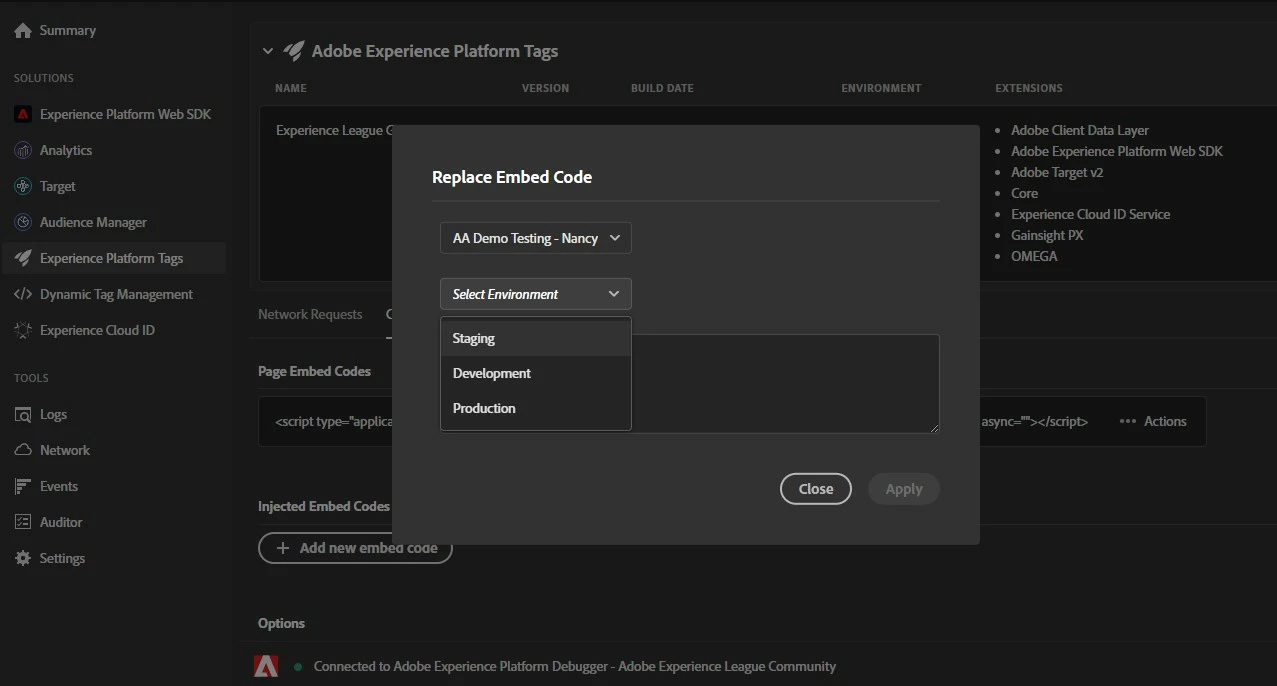Choose Staging from the environment list
Viewport: 1277px width, 686px height.
click(536, 338)
